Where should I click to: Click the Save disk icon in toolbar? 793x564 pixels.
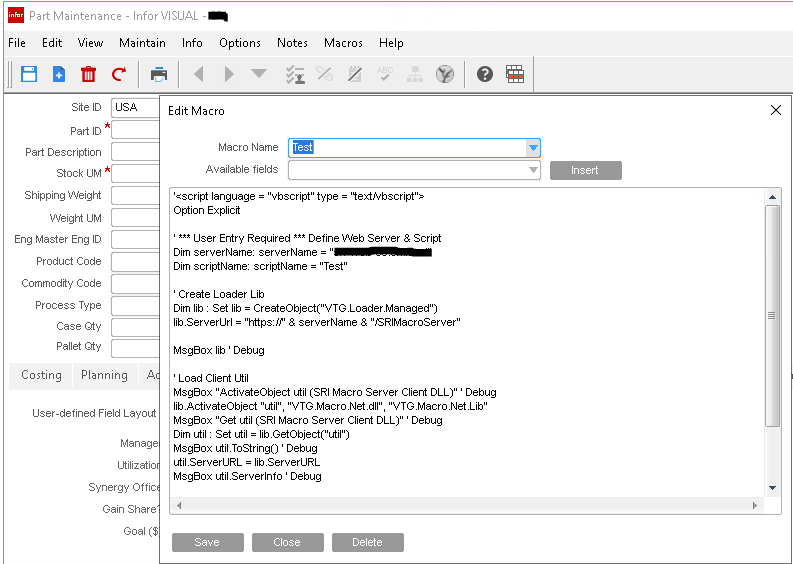click(29, 74)
